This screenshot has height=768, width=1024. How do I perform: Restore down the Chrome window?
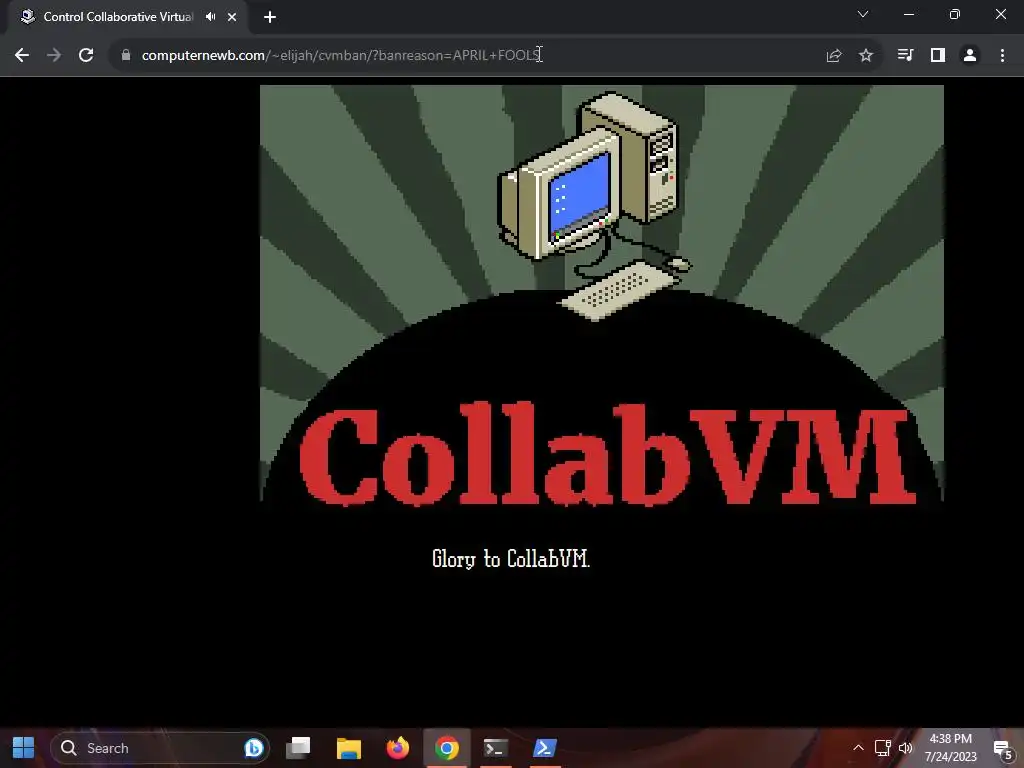[955, 14]
